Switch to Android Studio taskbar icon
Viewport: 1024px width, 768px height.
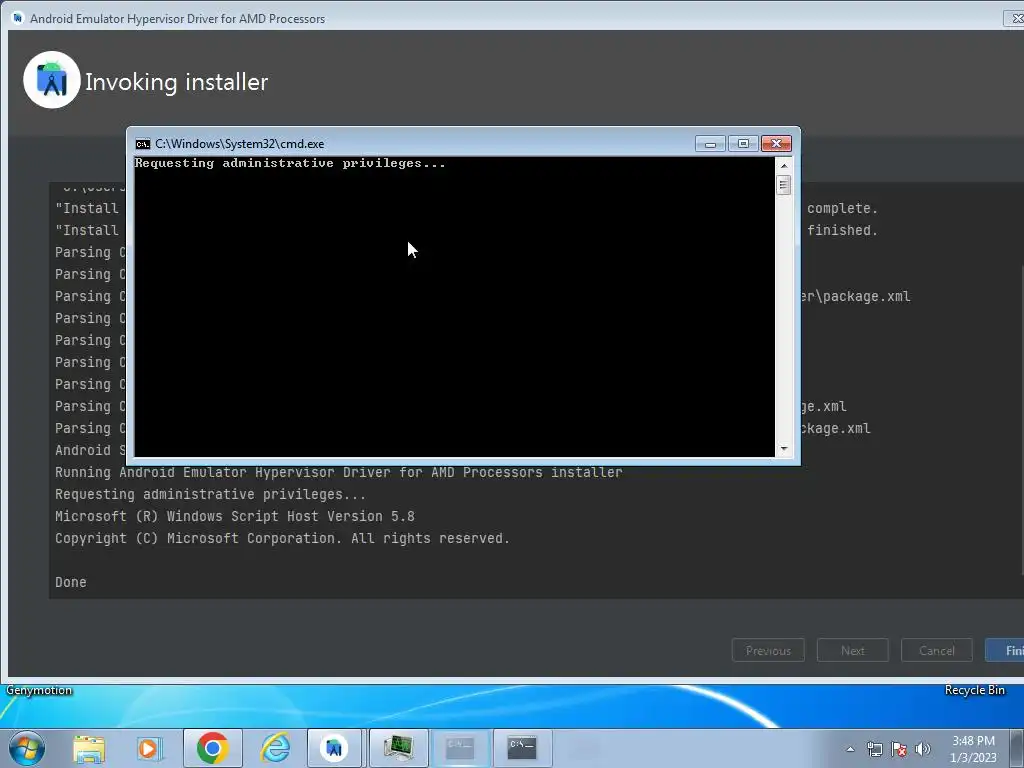pos(334,748)
